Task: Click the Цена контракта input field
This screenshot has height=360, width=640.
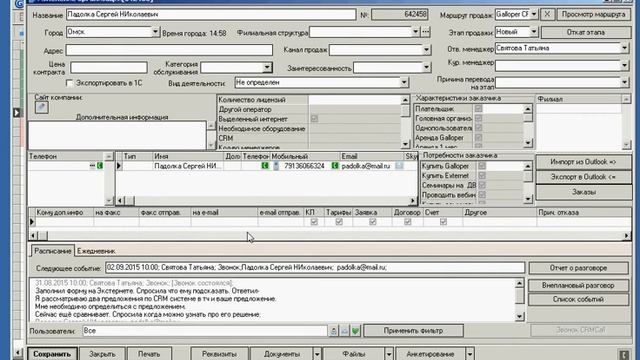Action: click(109, 67)
